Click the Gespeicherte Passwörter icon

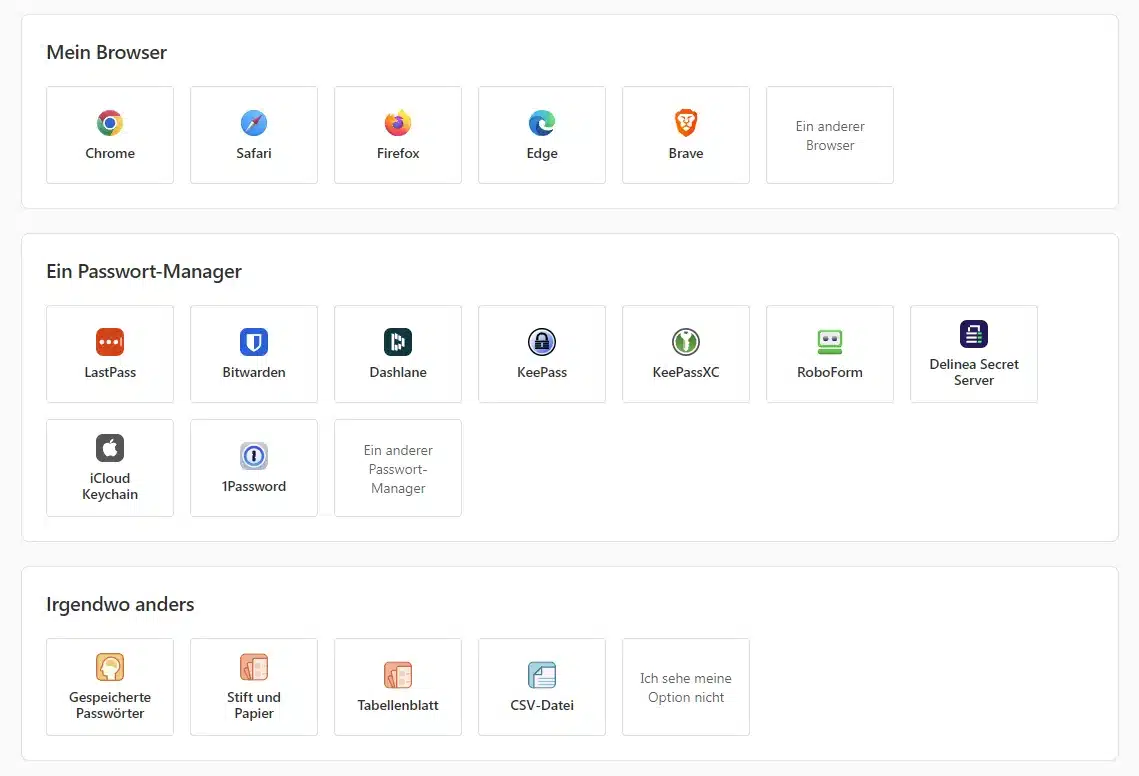click(x=110, y=667)
